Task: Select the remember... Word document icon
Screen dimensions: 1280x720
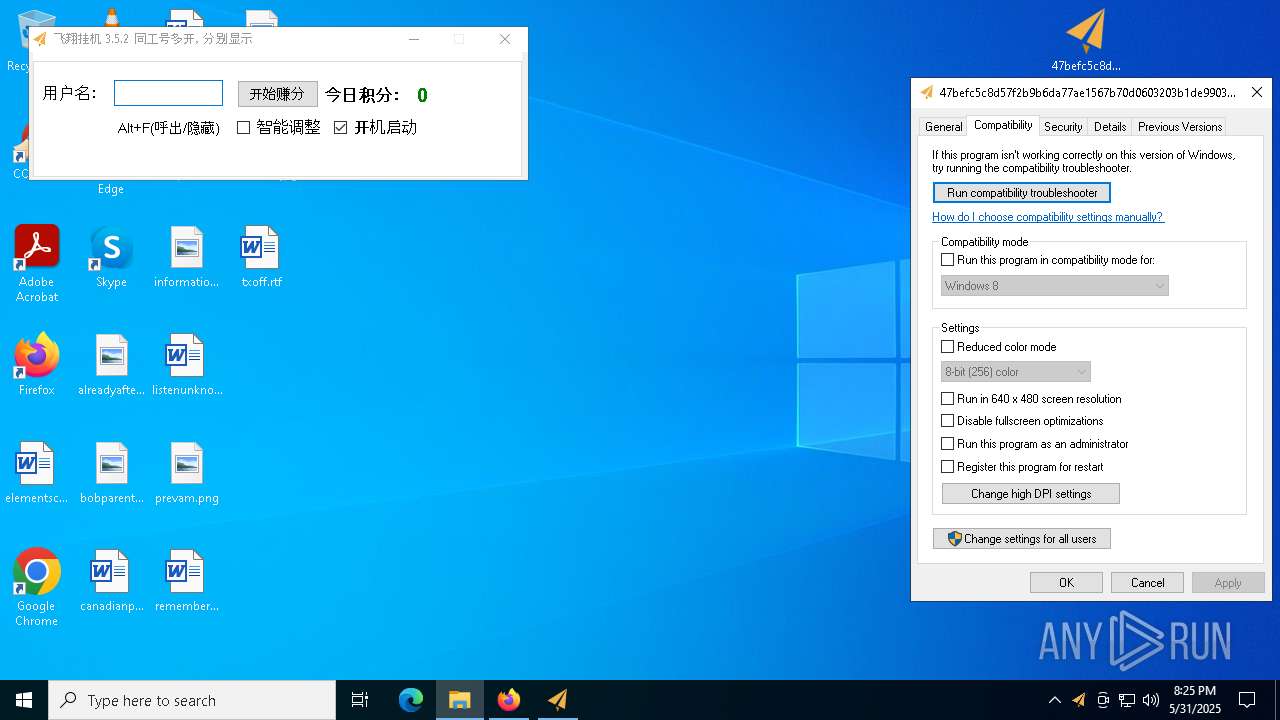Action: pyautogui.click(x=187, y=580)
